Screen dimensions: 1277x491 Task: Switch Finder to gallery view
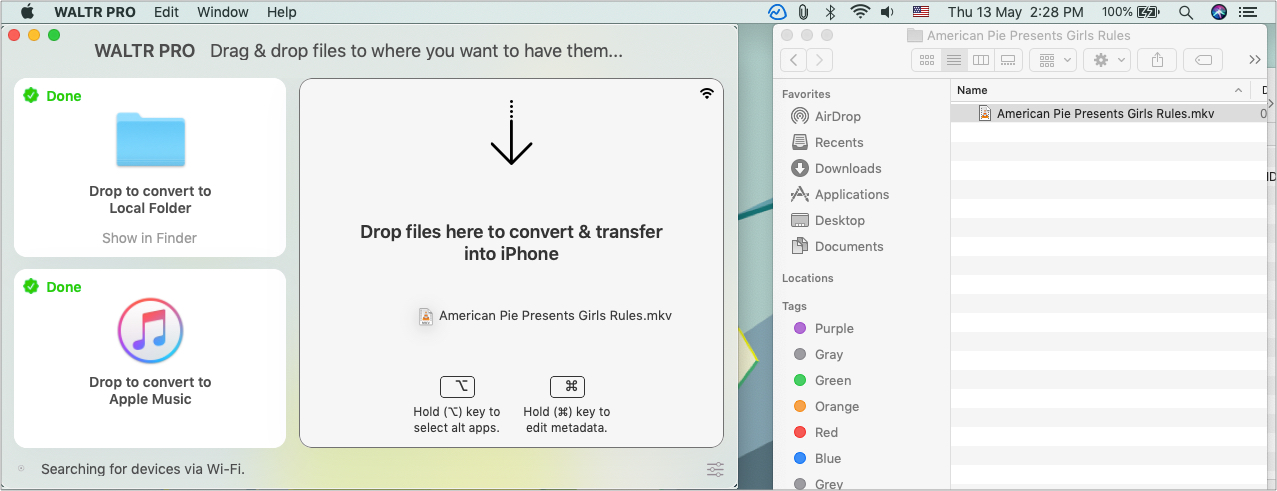pyautogui.click(x=1008, y=60)
